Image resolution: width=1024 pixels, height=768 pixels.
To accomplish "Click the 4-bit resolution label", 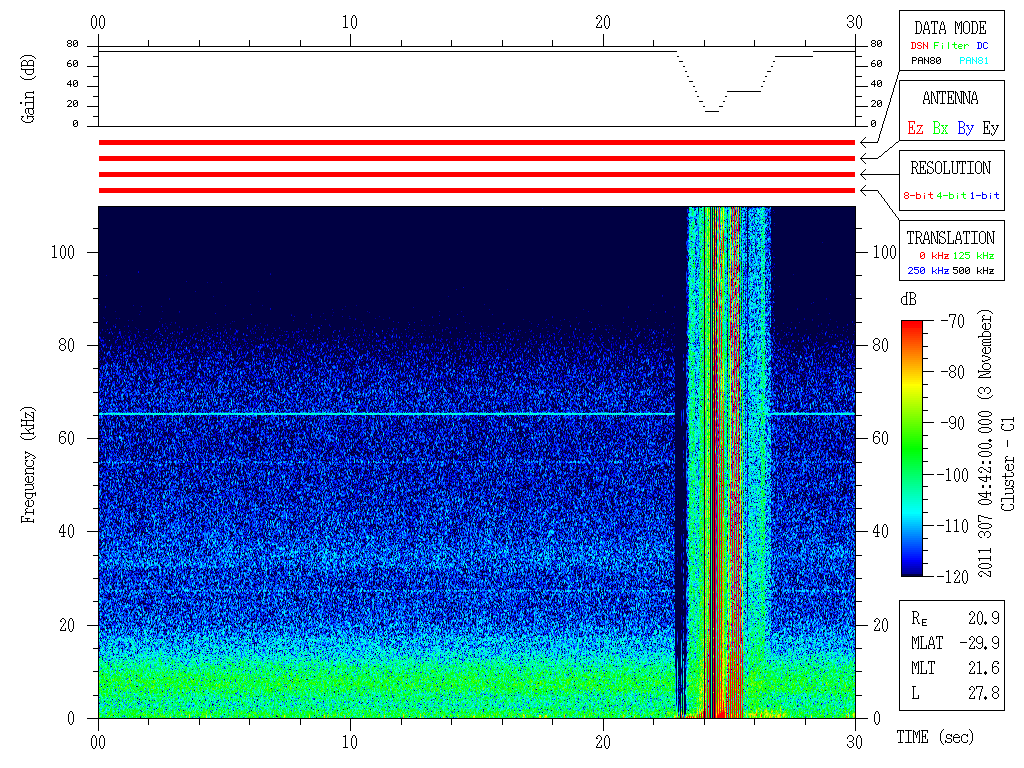I will [x=952, y=195].
